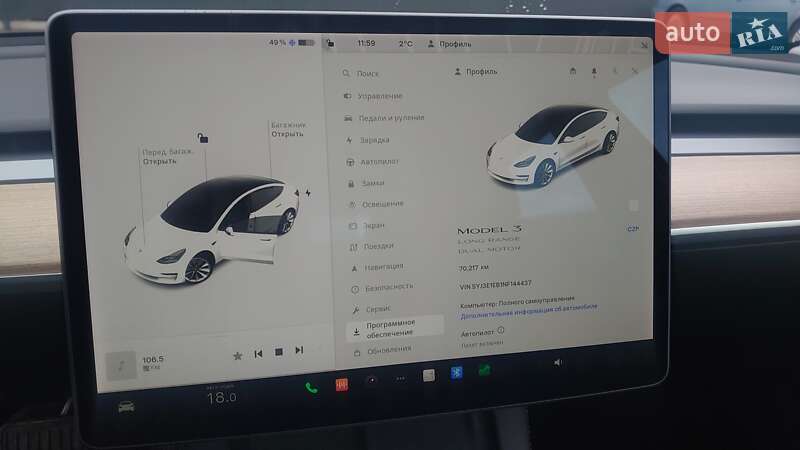Open Зарядка settings menu item
Screen dimensions: 800x450
(x=374, y=140)
